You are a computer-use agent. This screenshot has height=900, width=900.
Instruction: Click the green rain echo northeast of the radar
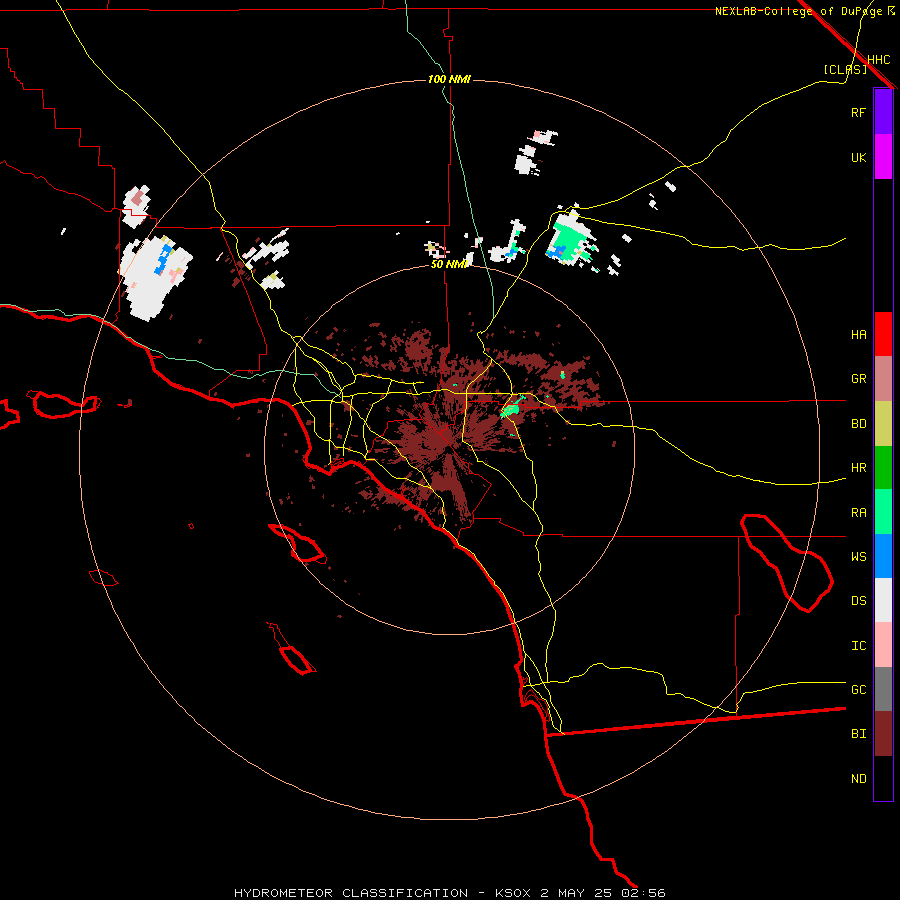[x=571, y=240]
